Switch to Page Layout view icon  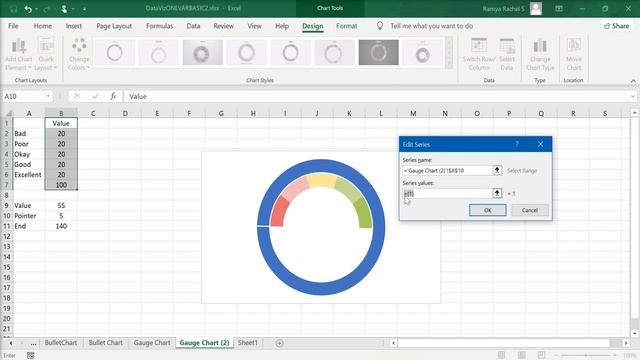pos(521,355)
